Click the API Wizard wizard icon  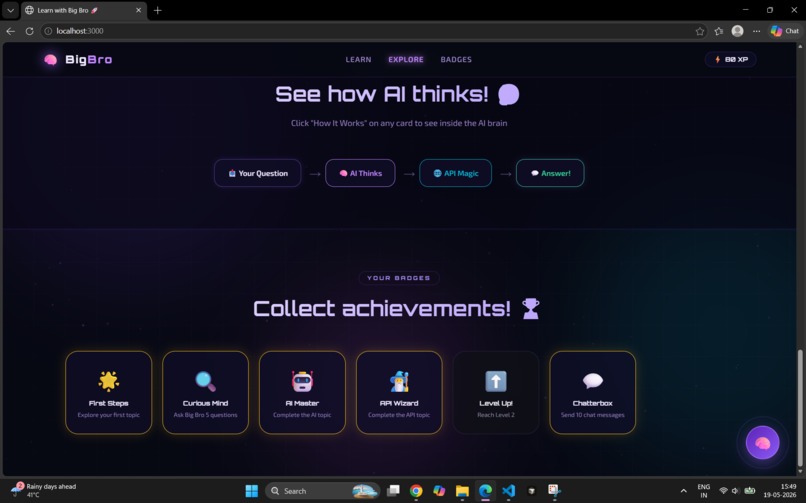coord(399,381)
